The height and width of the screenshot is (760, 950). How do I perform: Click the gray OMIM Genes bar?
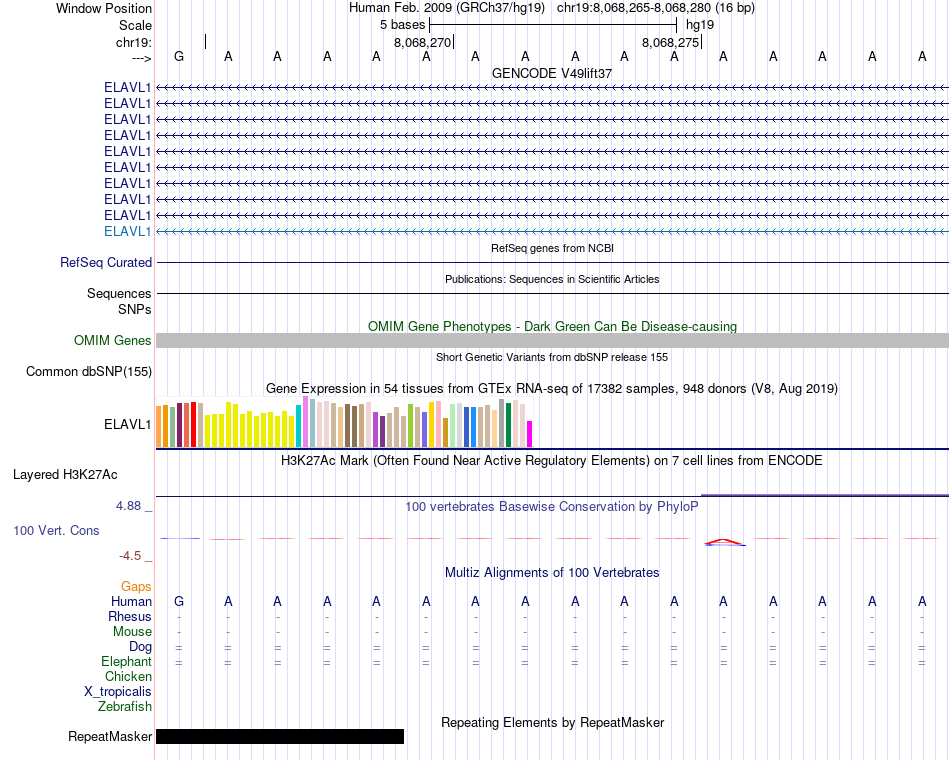[x=553, y=340]
